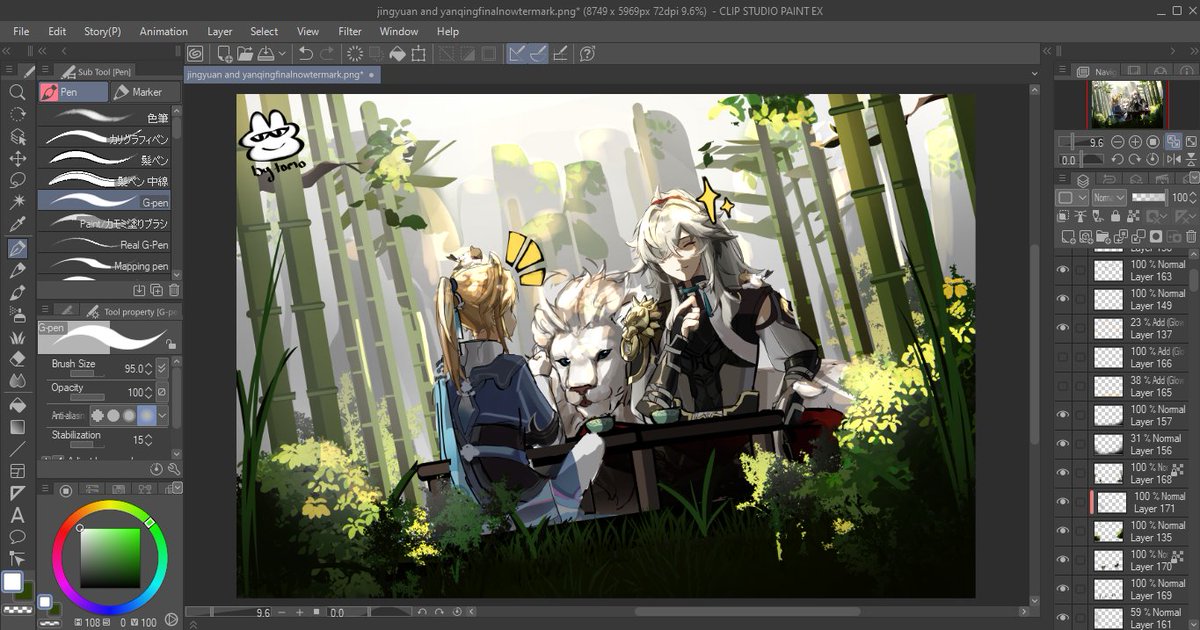Tick the checkbox beside Layer 163

[1080, 270]
